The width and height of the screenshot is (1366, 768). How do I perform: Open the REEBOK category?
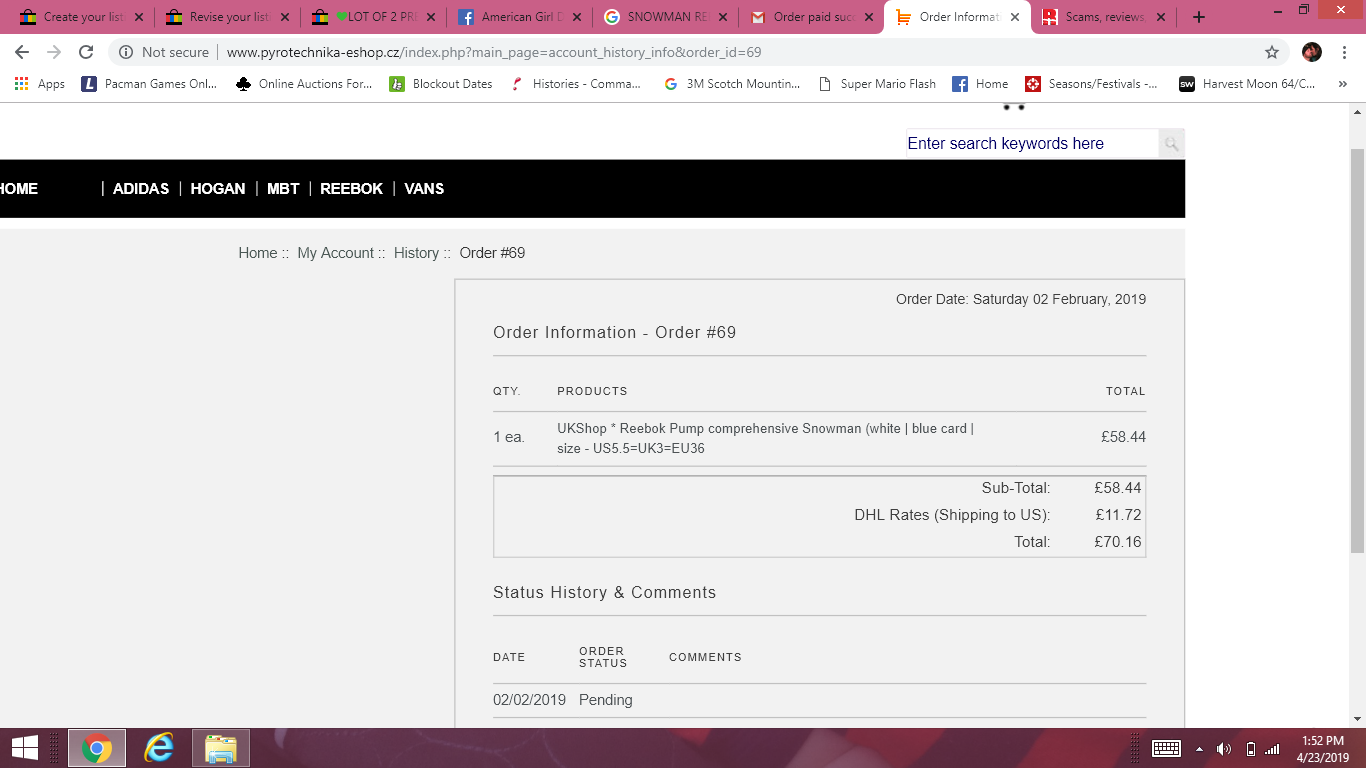pos(352,189)
